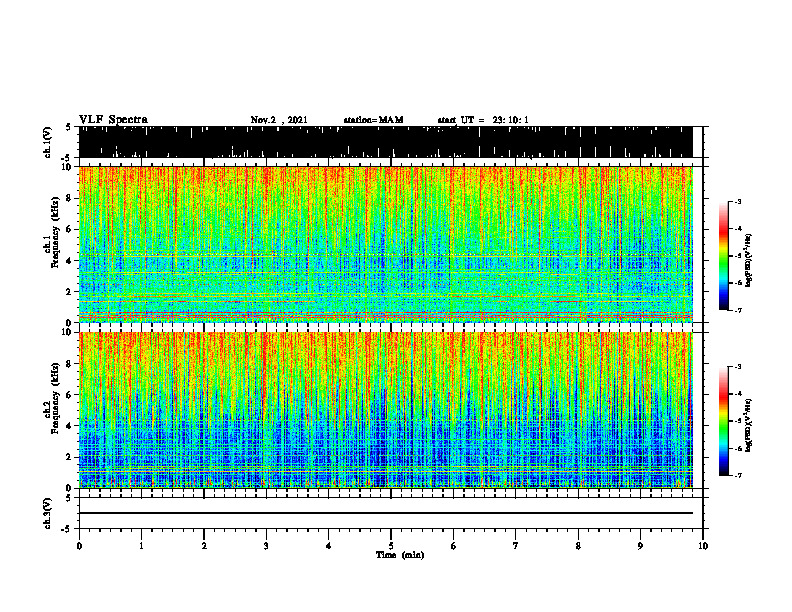Click inside the ch.1 spectrogram panel
The image size is (792, 612).
pos(386,244)
